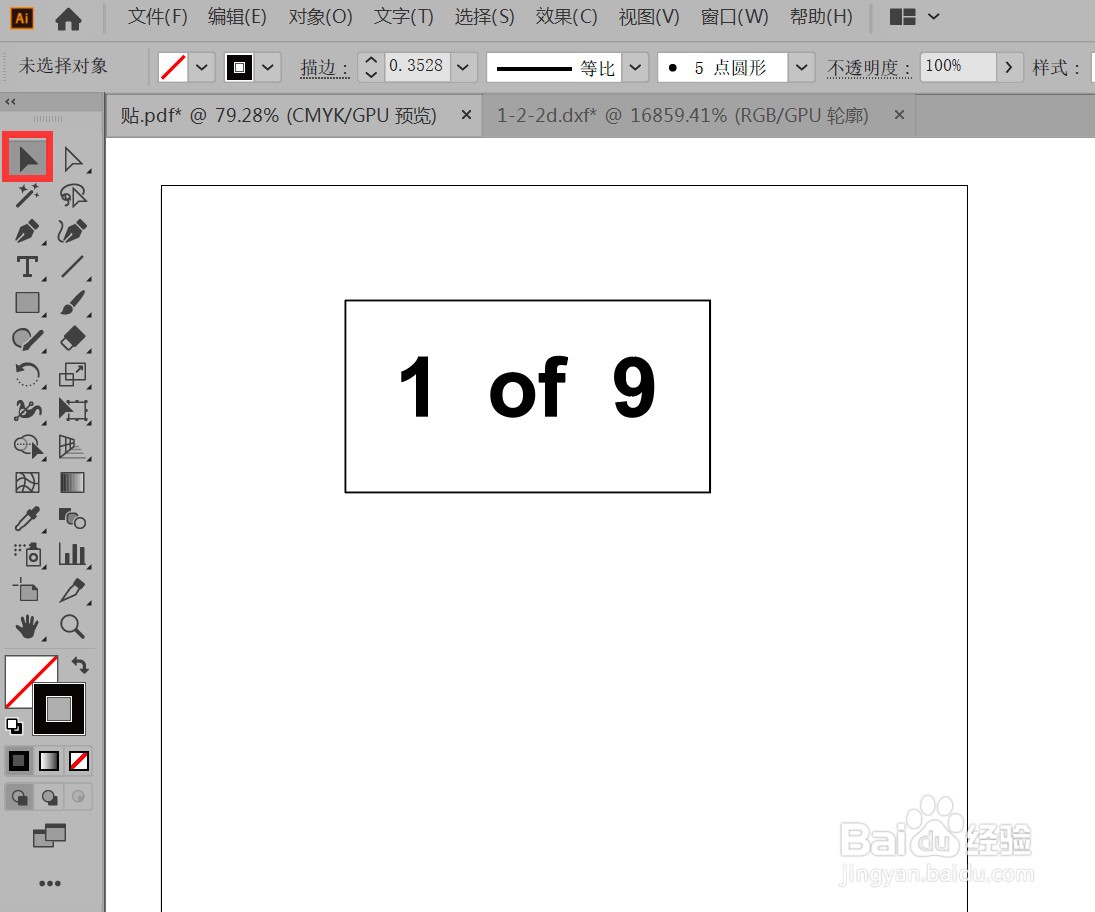Activate the Shape Builder tool
The height and width of the screenshot is (912, 1095).
click(28, 447)
